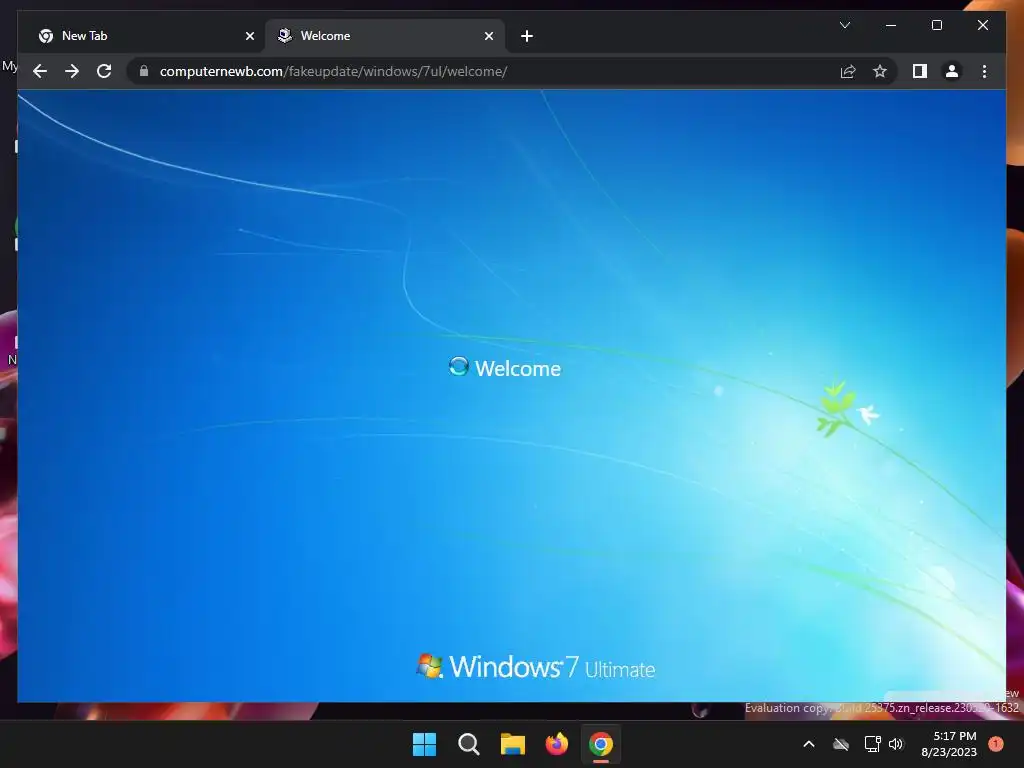Open taskbar Search
Image resolution: width=1024 pixels, height=768 pixels.
point(468,744)
